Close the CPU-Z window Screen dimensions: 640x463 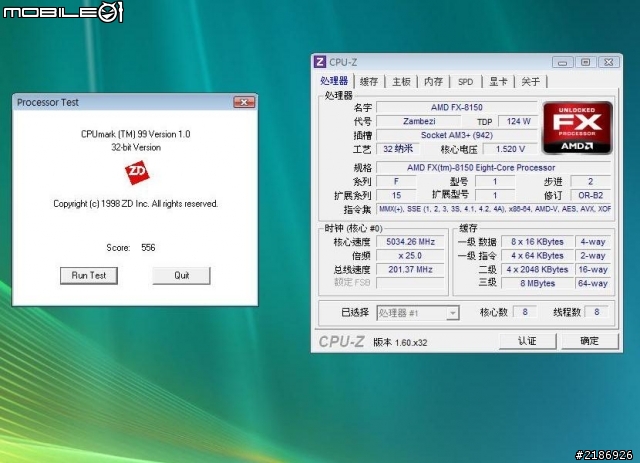tap(609, 62)
